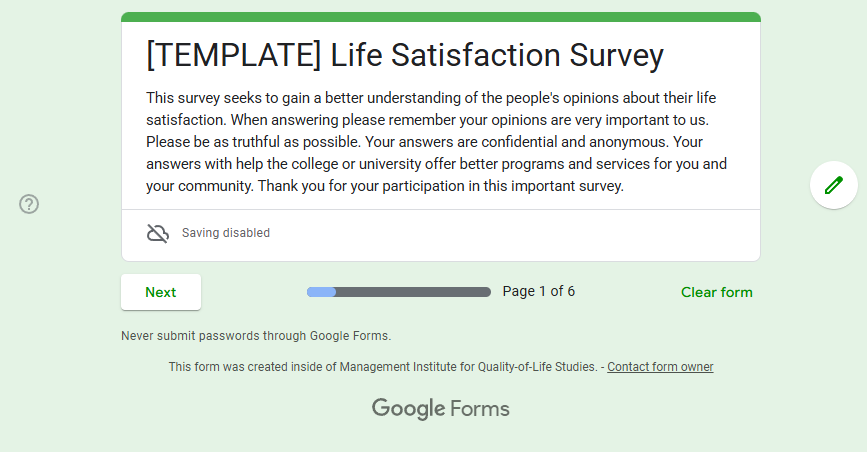Image resolution: width=867 pixels, height=452 pixels.
Task: Click the Management Institute organization name
Action: click(x=468, y=367)
